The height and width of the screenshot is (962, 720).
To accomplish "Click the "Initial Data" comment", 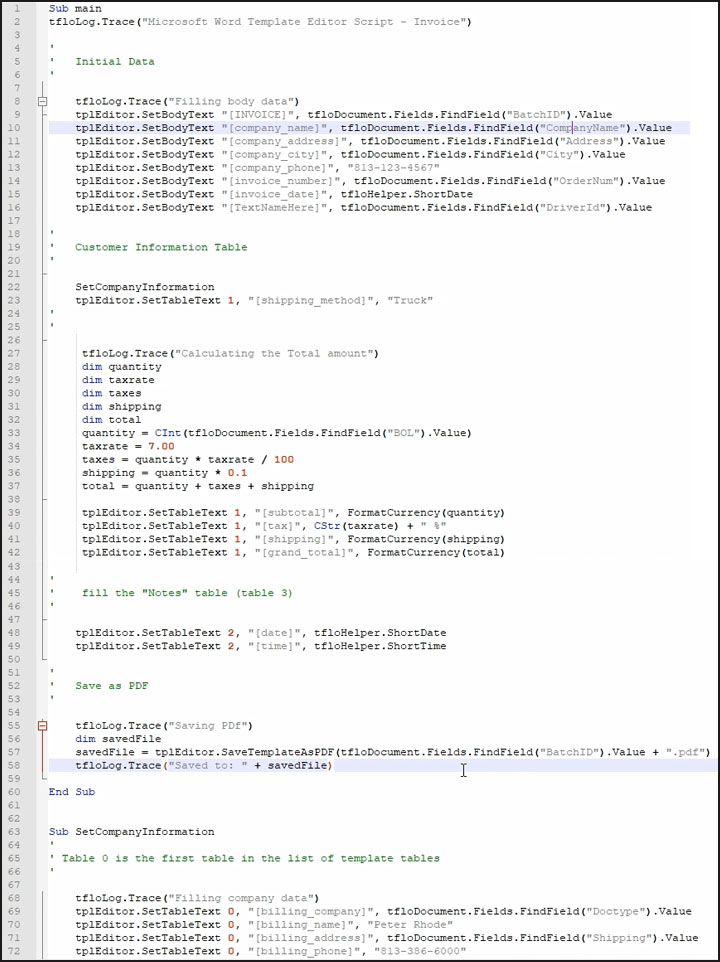I will tap(115, 61).
